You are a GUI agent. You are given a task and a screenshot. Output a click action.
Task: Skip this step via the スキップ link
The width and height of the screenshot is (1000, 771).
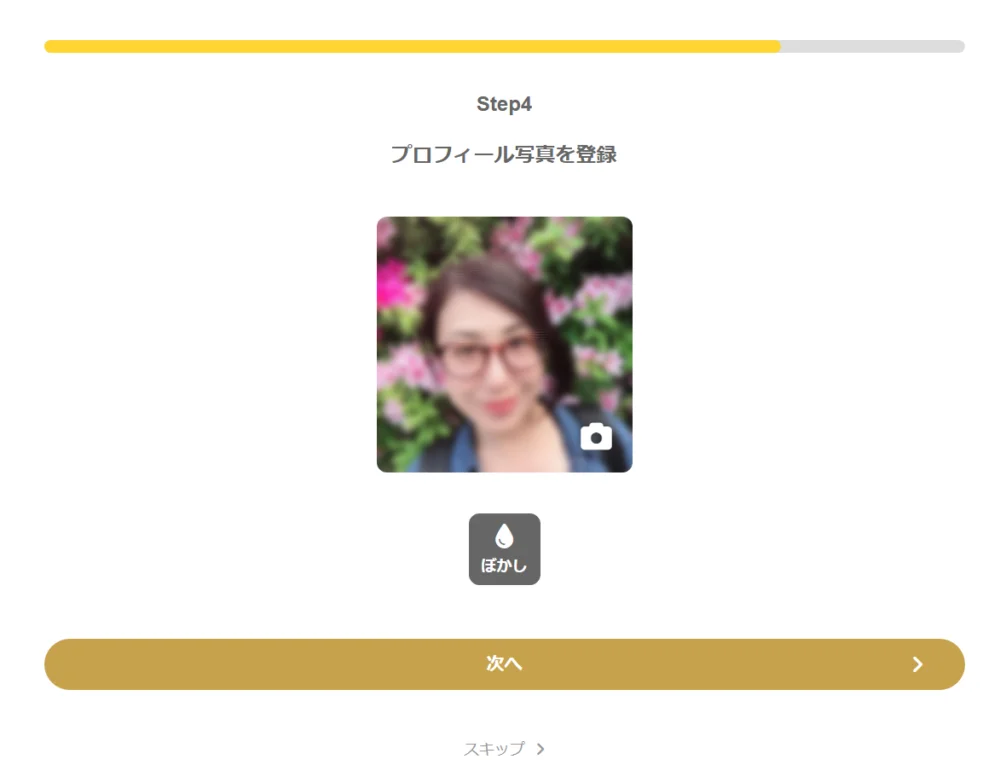coord(504,749)
